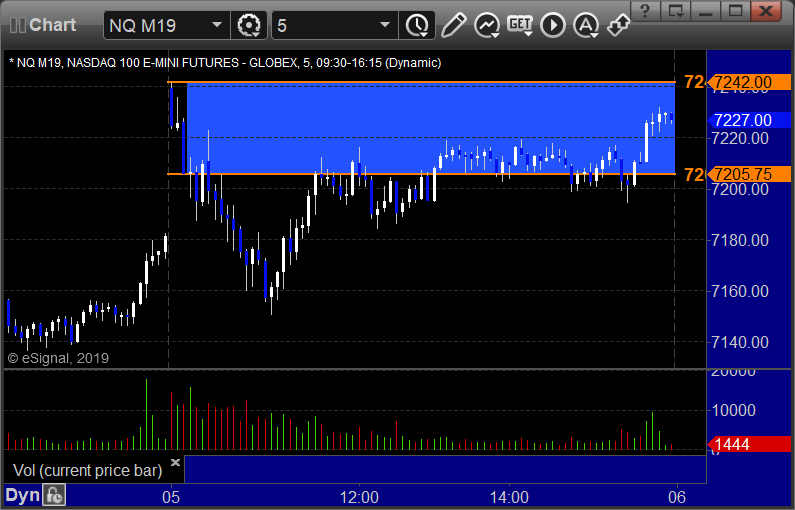Start bar replay with the play icon
The image size is (795, 510).
pos(553,25)
